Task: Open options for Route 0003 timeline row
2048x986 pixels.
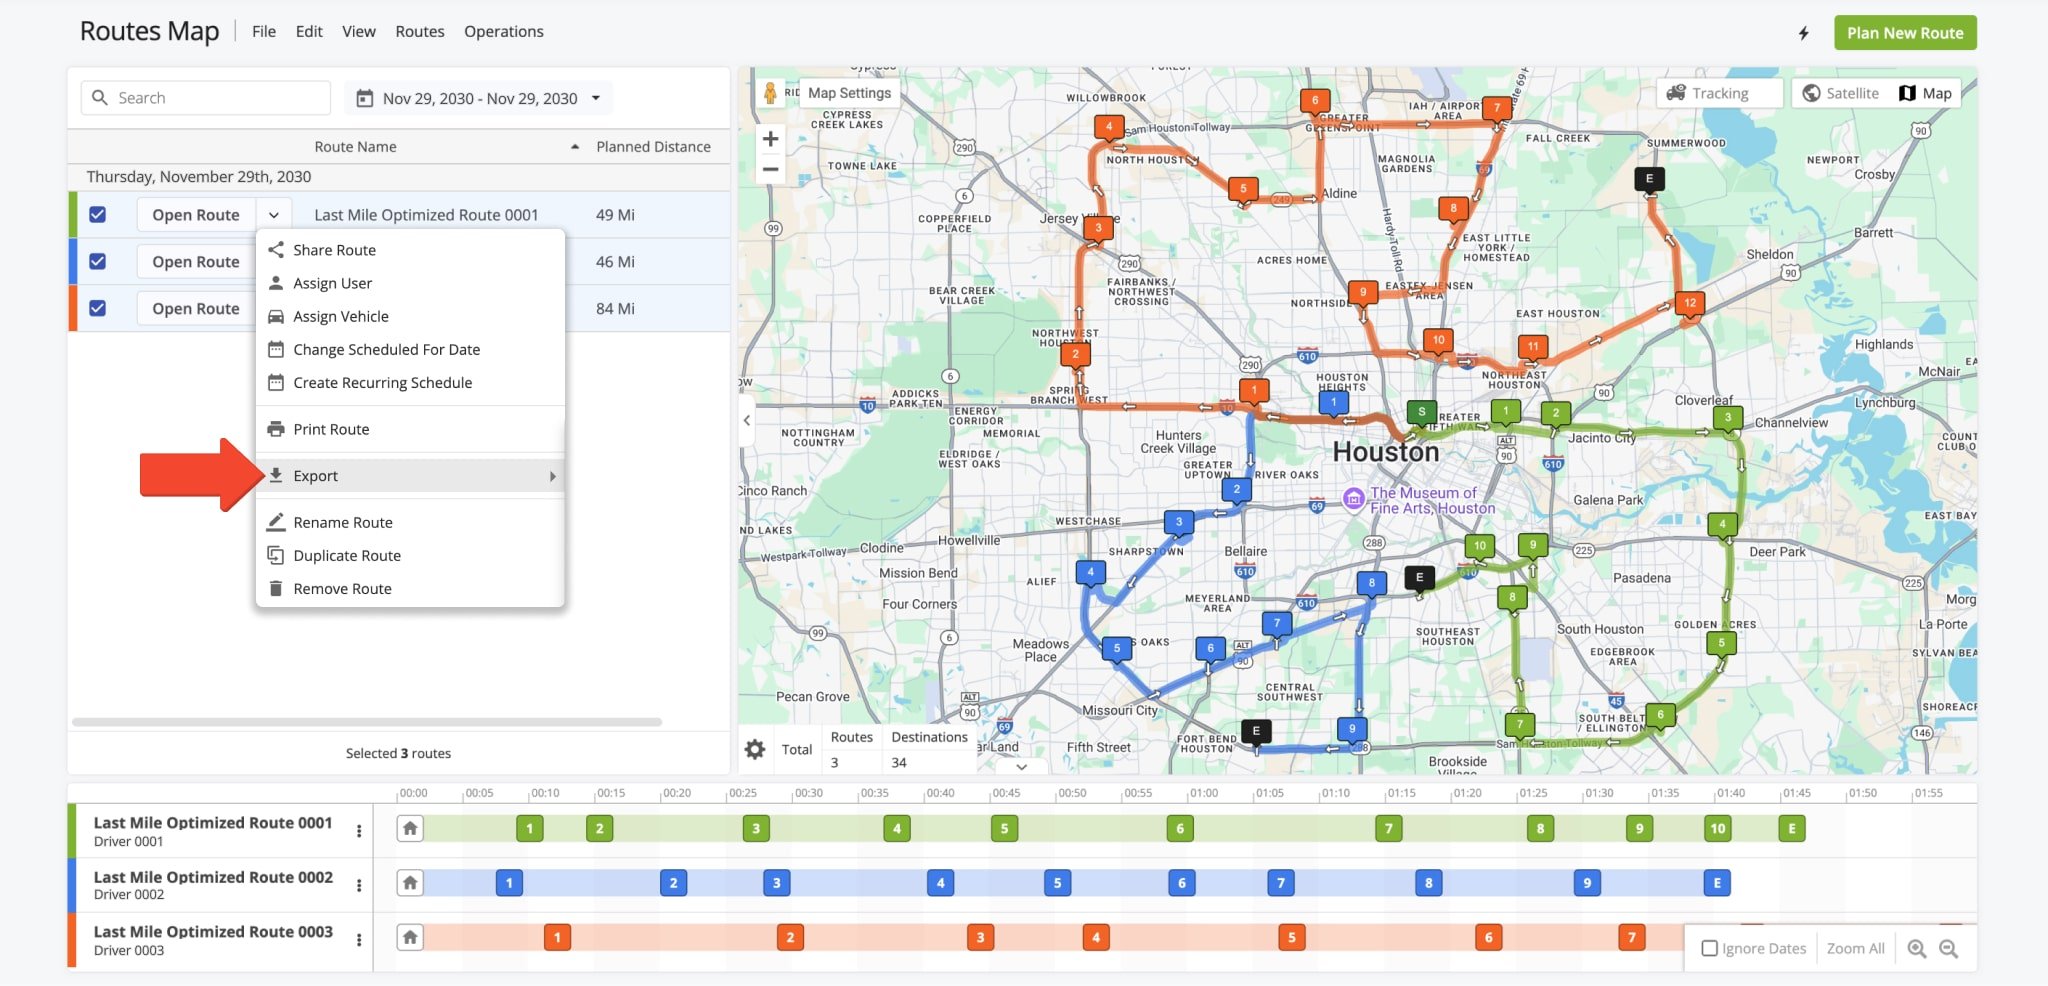Action: click(x=359, y=940)
